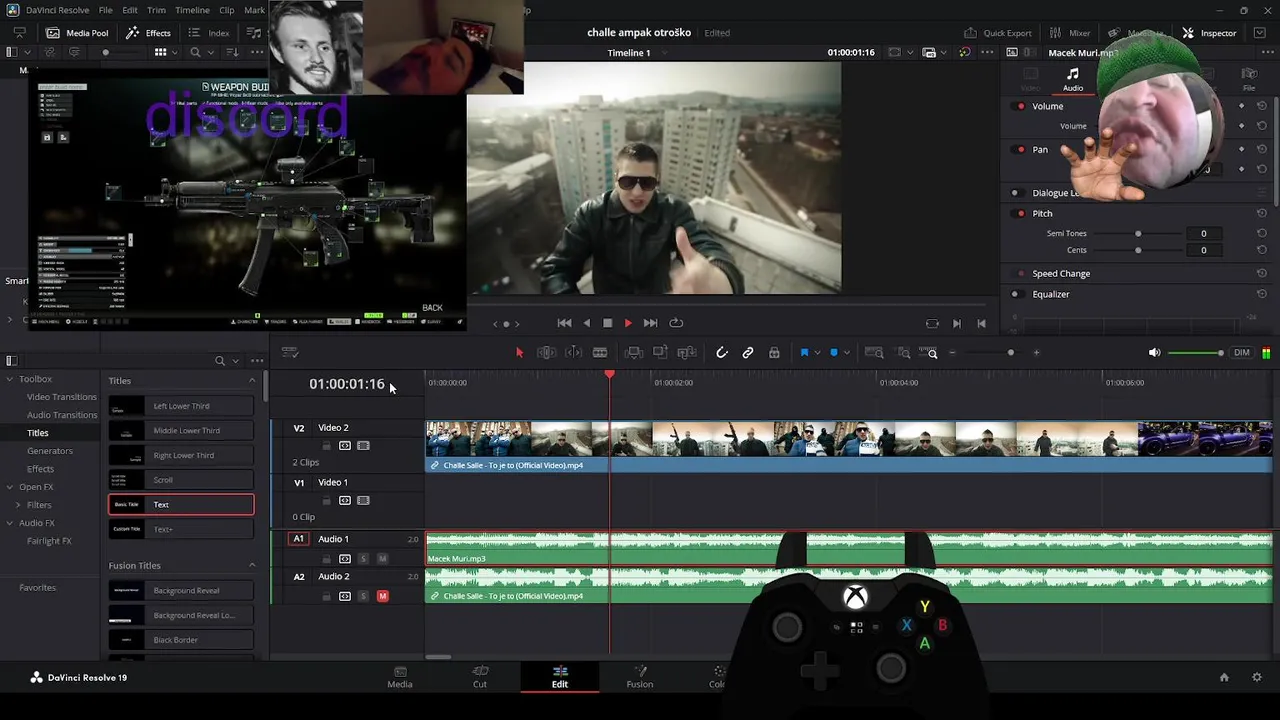Screen dimensions: 1280x720
Task: Unmute Audio 2 track M button
Action: (382, 596)
